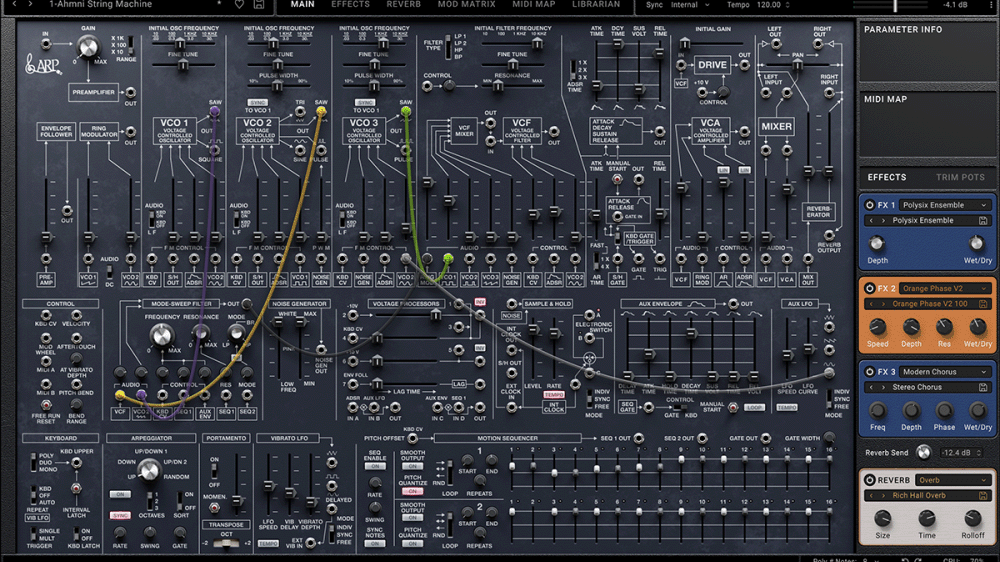The width and height of the screenshot is (1000, 562).
Task: Click the heart favorite icon for the preset
Action: point(238,5)
